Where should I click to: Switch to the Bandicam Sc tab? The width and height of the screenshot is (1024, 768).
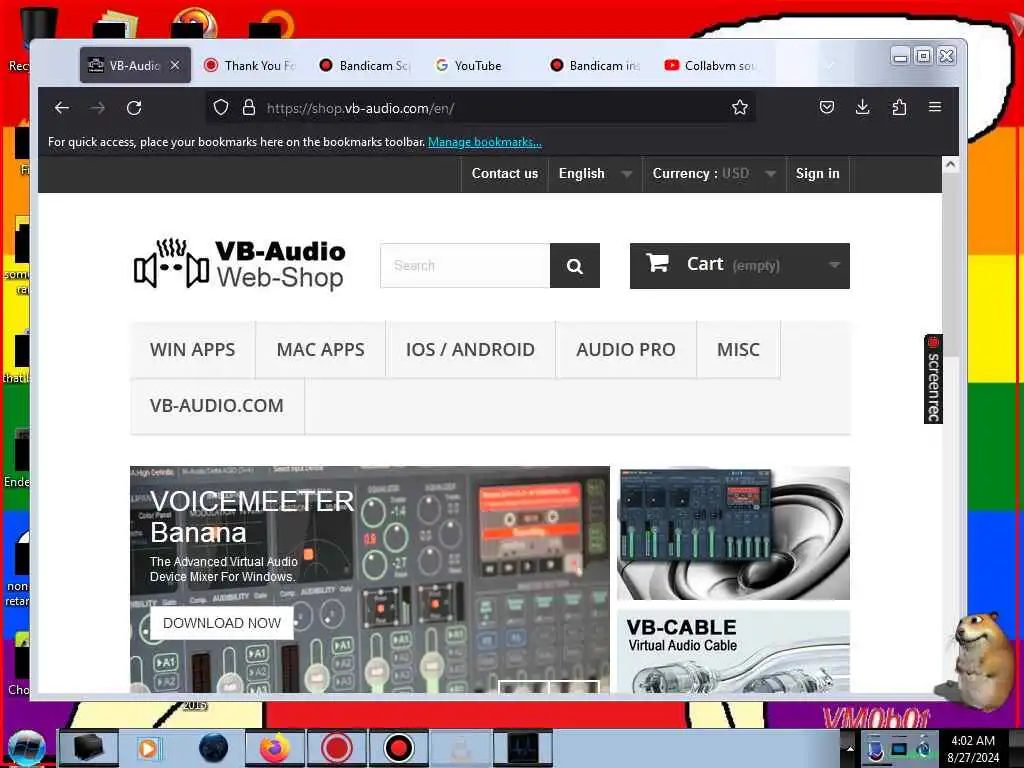366,65
